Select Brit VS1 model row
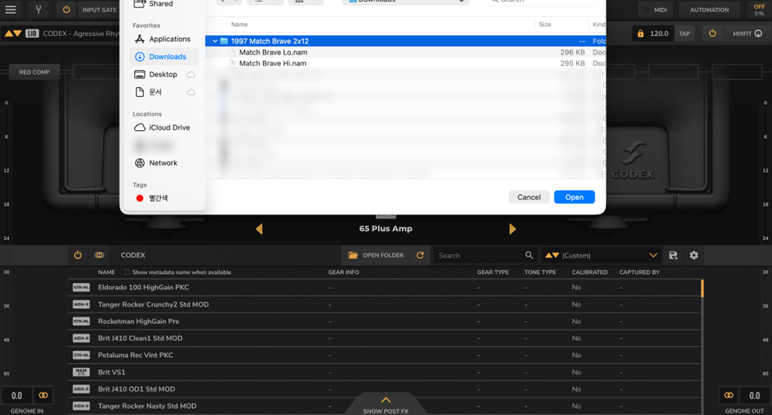Image resolution: width=772 pixels, height=415 pixels. pyautogui.click(x=384, y=372)
